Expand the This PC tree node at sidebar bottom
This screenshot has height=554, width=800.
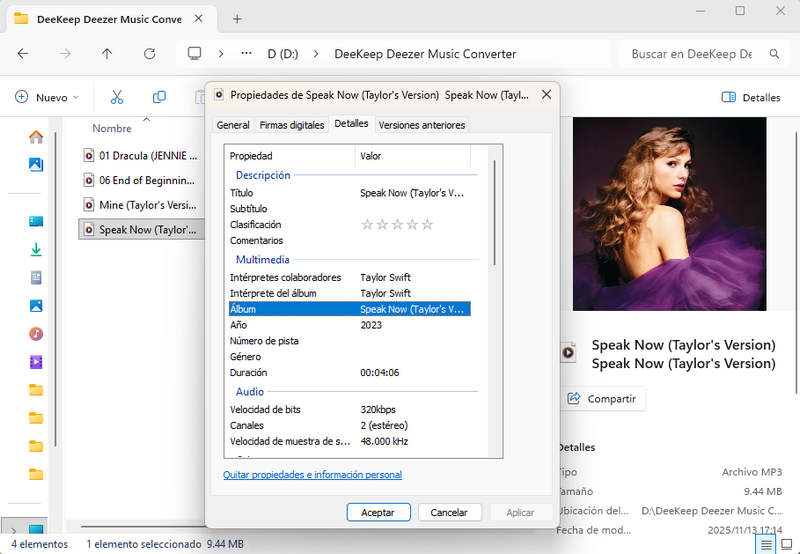pos(13,531)
